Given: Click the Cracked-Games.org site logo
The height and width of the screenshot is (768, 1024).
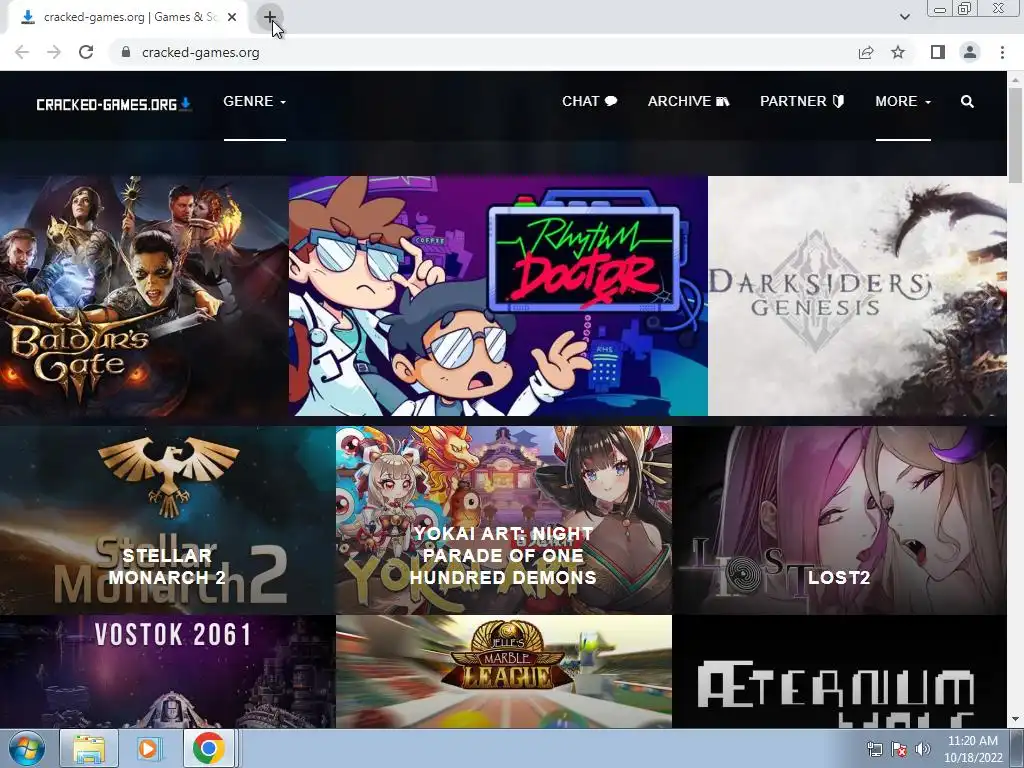Looking at the screenshot, I should coord(114,104).
